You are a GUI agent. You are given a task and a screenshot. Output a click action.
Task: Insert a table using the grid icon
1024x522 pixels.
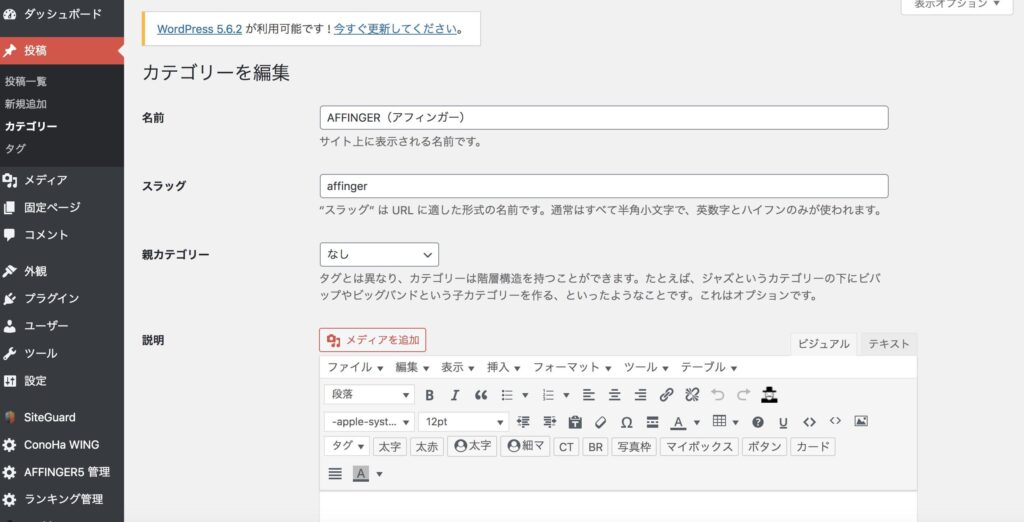pyautogui.click(x=719, y=421)
